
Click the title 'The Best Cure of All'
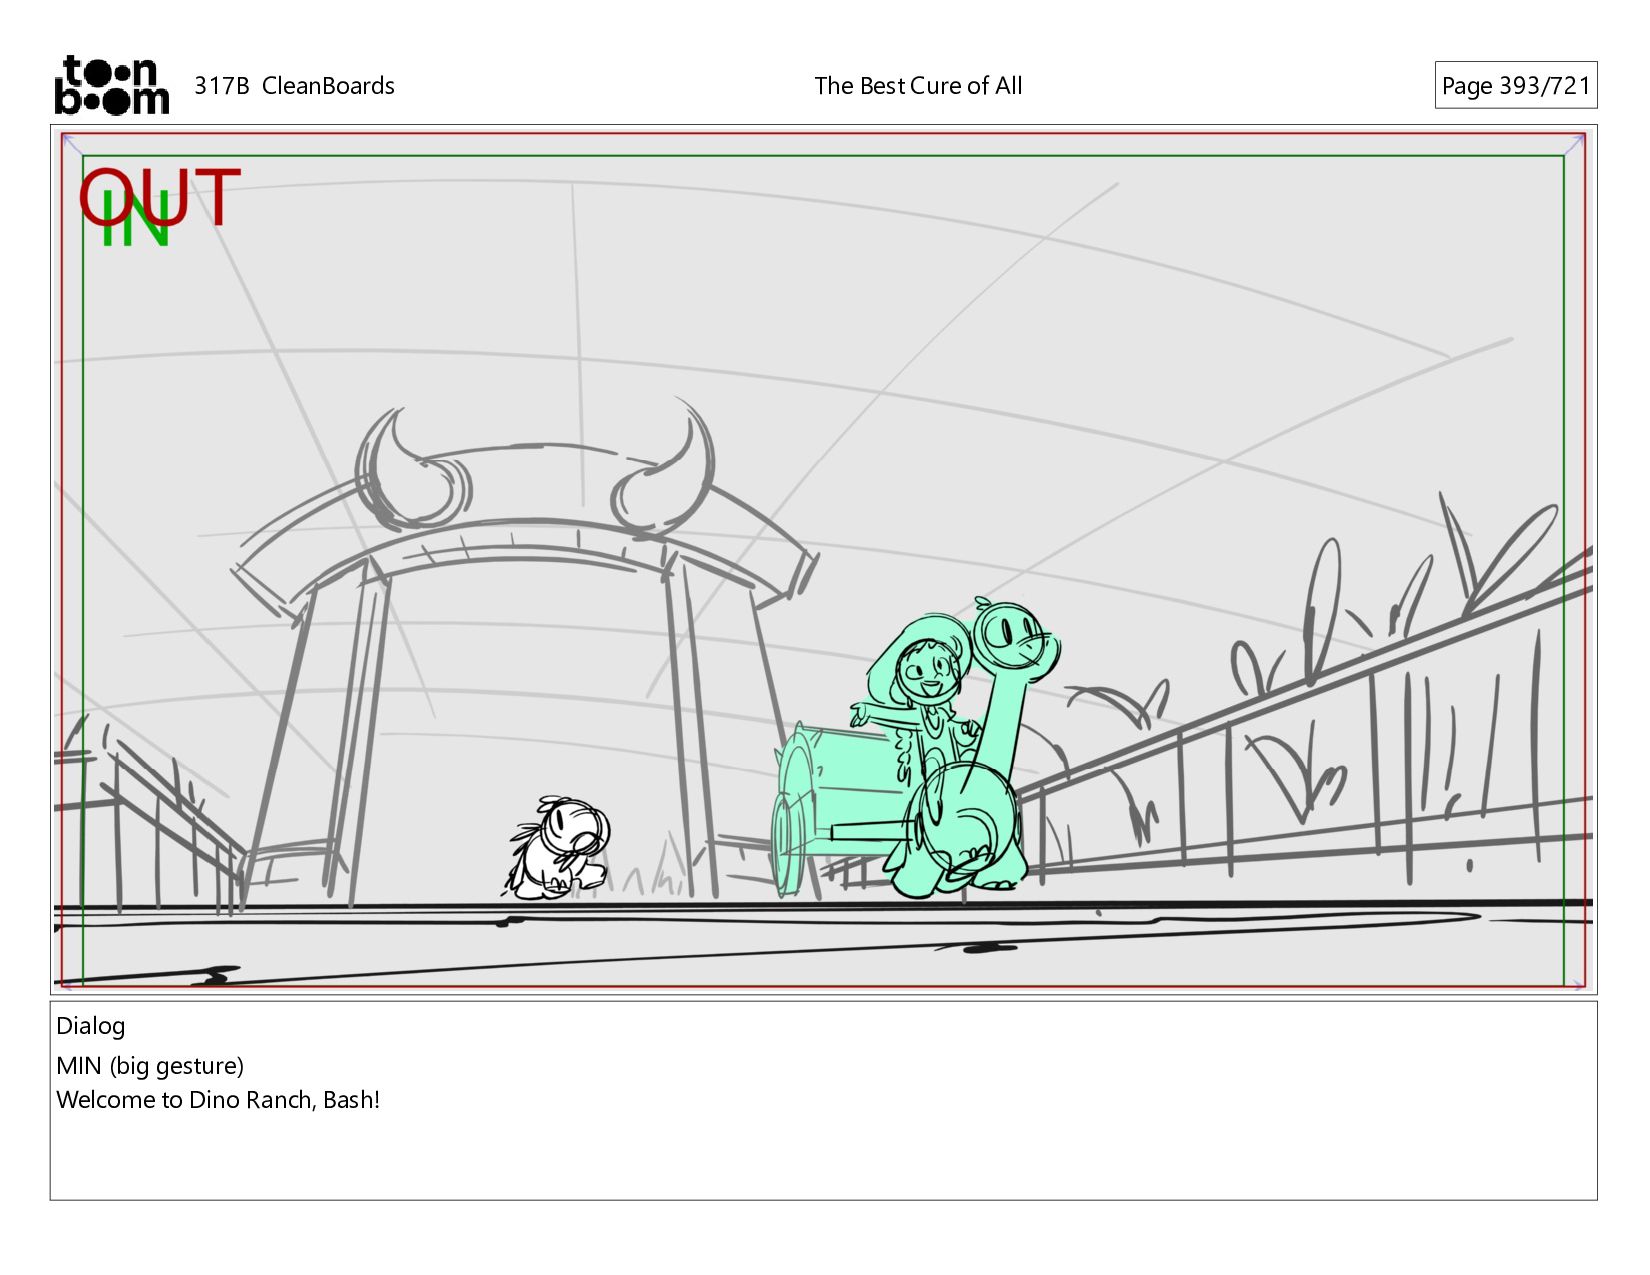click(x=918, y=86)
